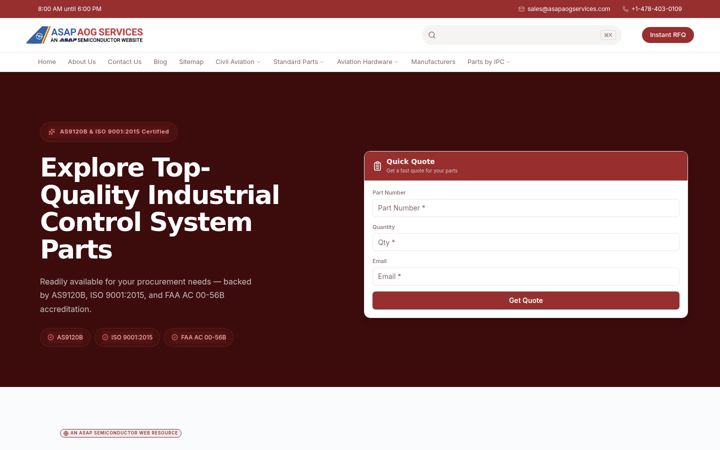720x450 pixels.
Task: Click the Readily available for your procurement paragraph
Action: tap(146, 295)
